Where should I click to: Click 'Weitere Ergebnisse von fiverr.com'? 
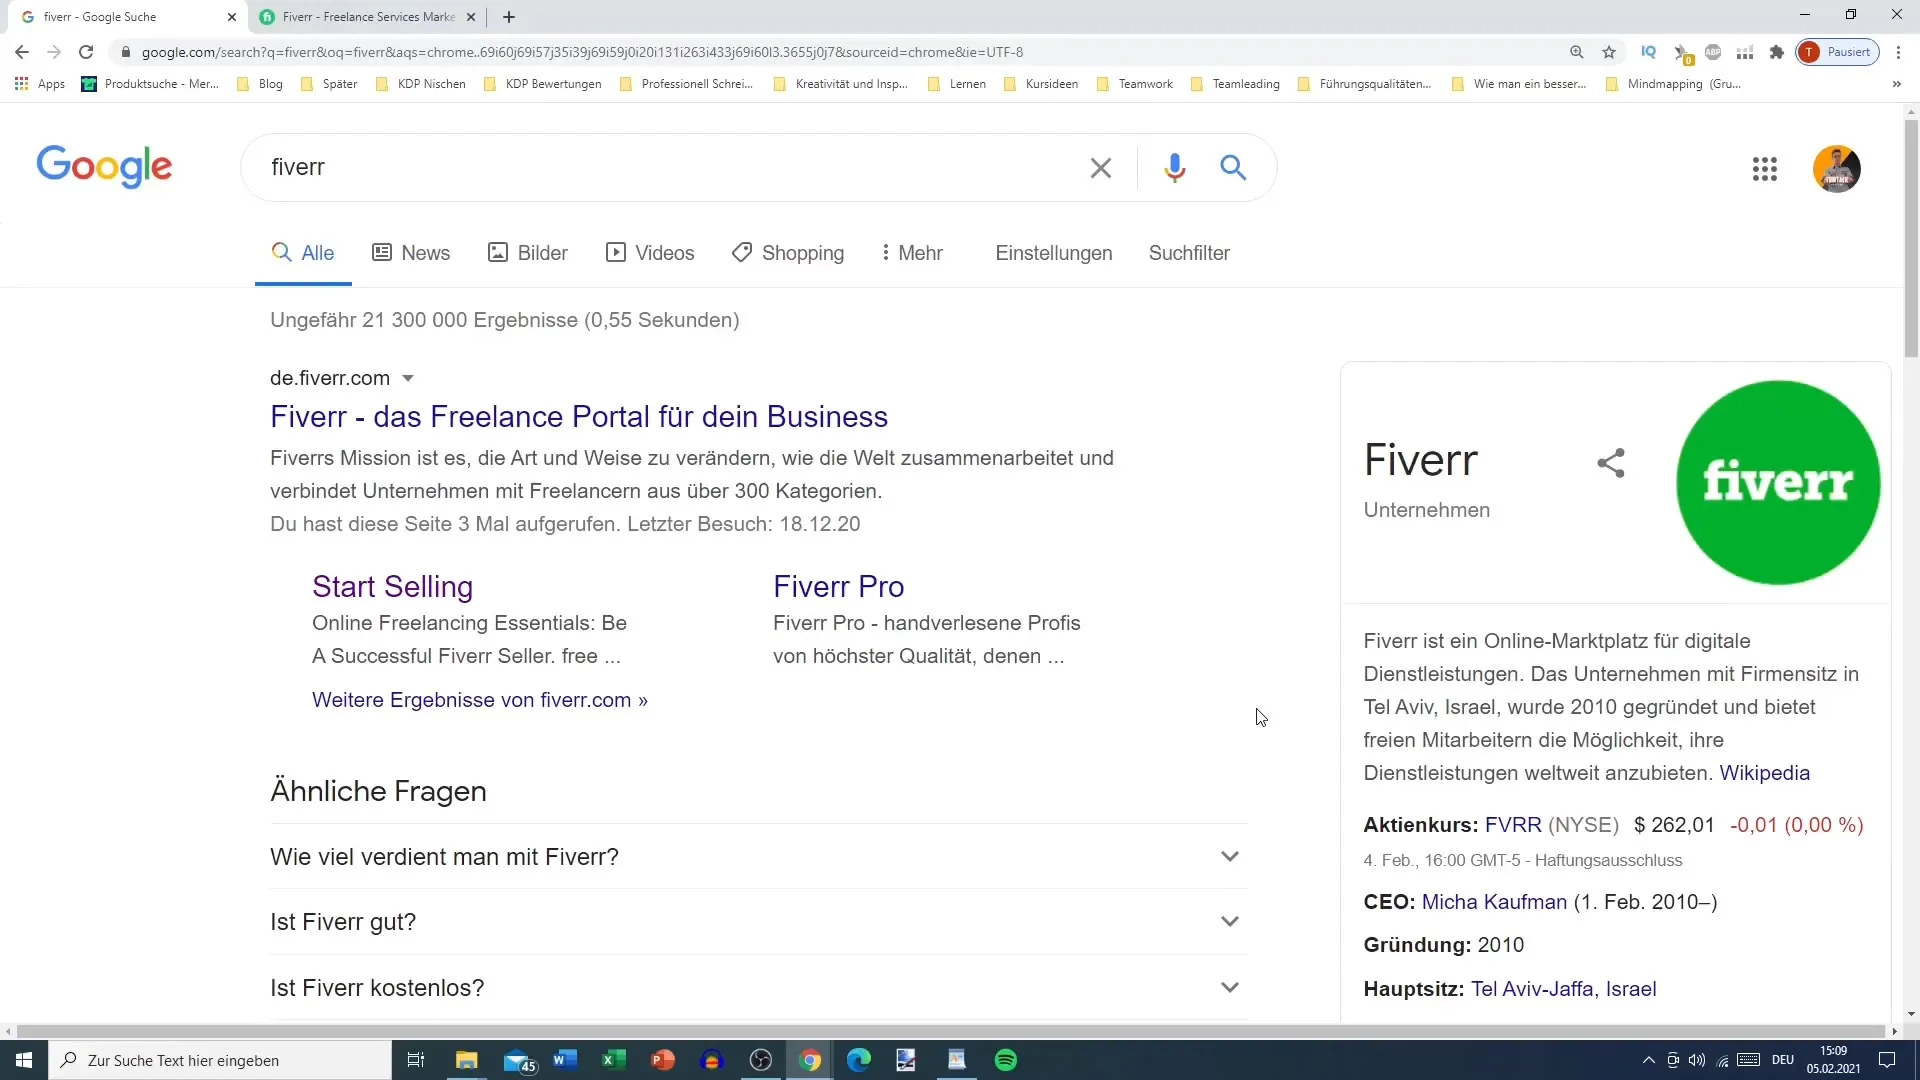tap(480, 700)
